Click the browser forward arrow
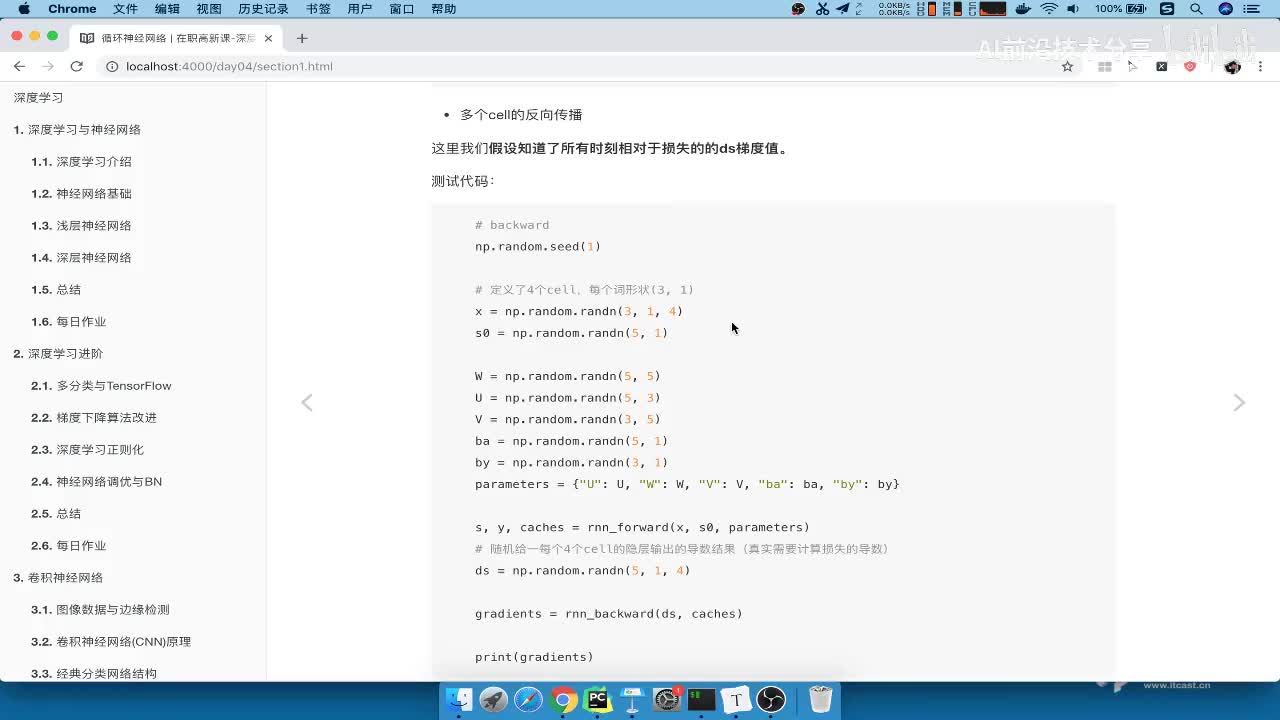Viewport: 1280px width, 720px height. pyautogui.click(x=47, y=66)
